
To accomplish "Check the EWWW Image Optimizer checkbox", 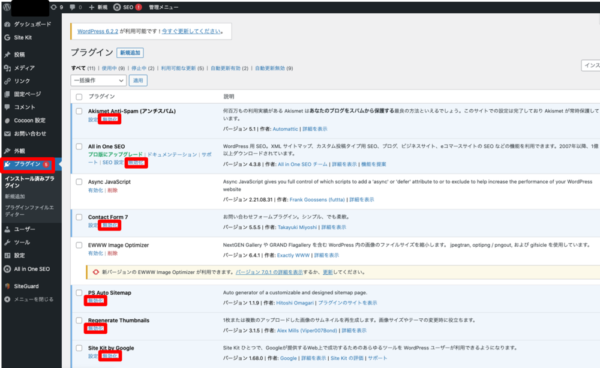I will [79, 245].
